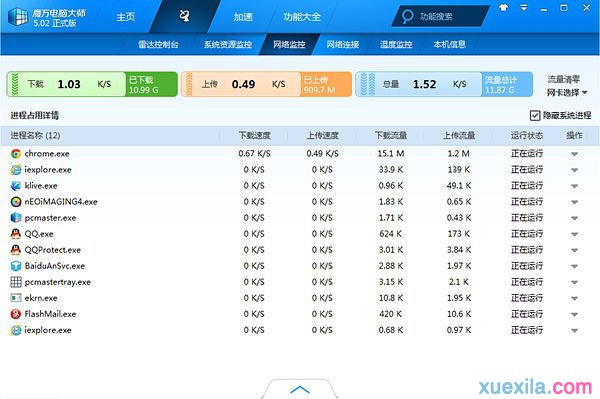Screen dimensions: 600x399
Task: Click the 已上传 909.7 M total
Action: click(326, 84)
